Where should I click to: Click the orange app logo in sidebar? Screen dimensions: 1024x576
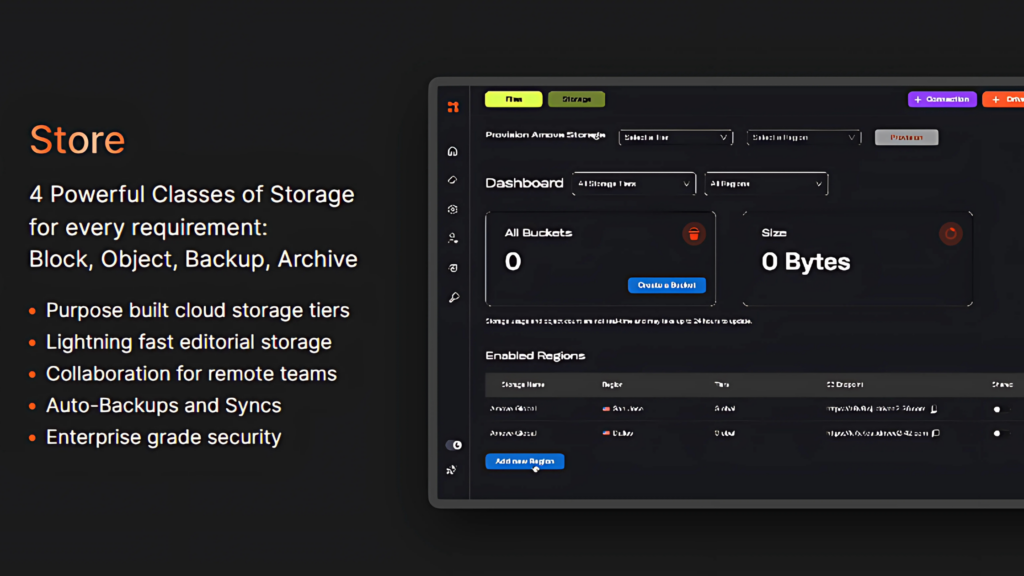point(453,107)
